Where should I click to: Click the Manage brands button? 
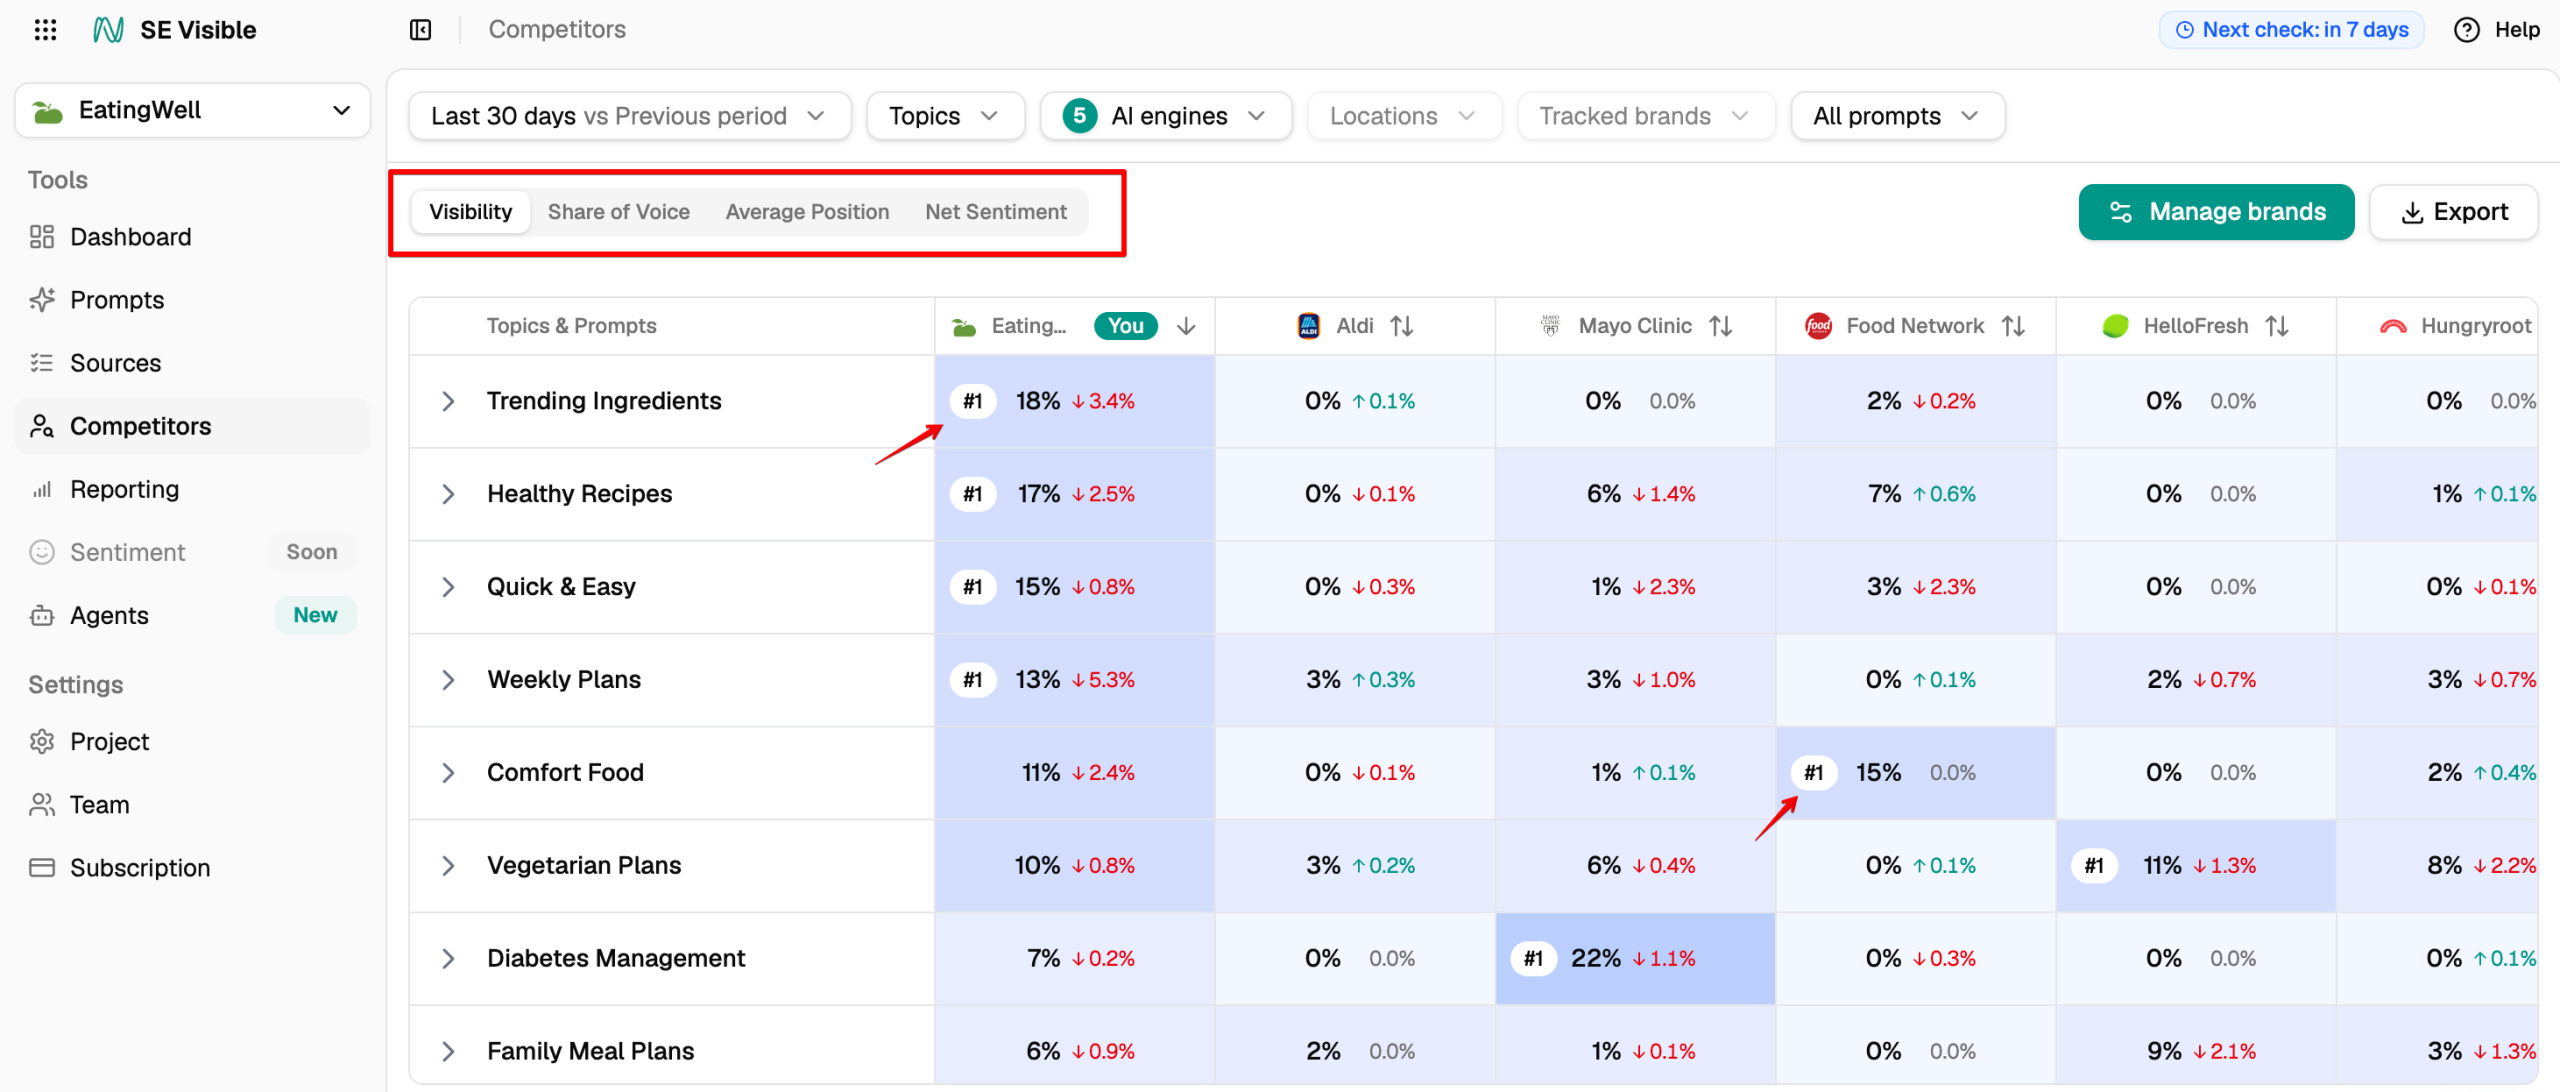coord(2216,212)
